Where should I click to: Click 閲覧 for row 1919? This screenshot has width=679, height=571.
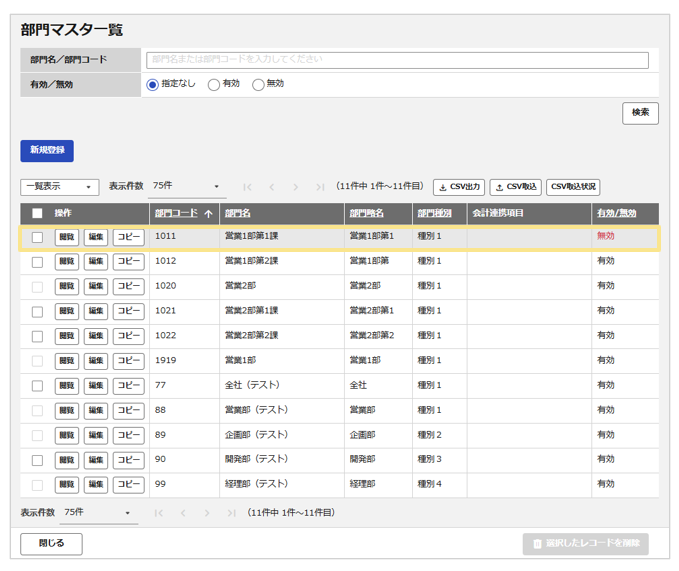[67, 361]
